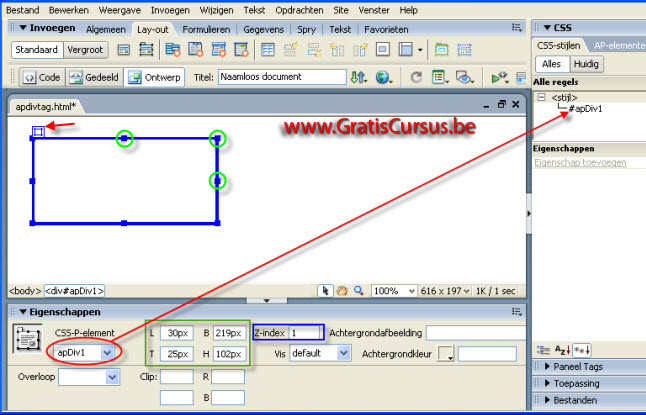Click the refresh design view icon
The width and height of the screenshot is (646, 415).
point(416,77)
